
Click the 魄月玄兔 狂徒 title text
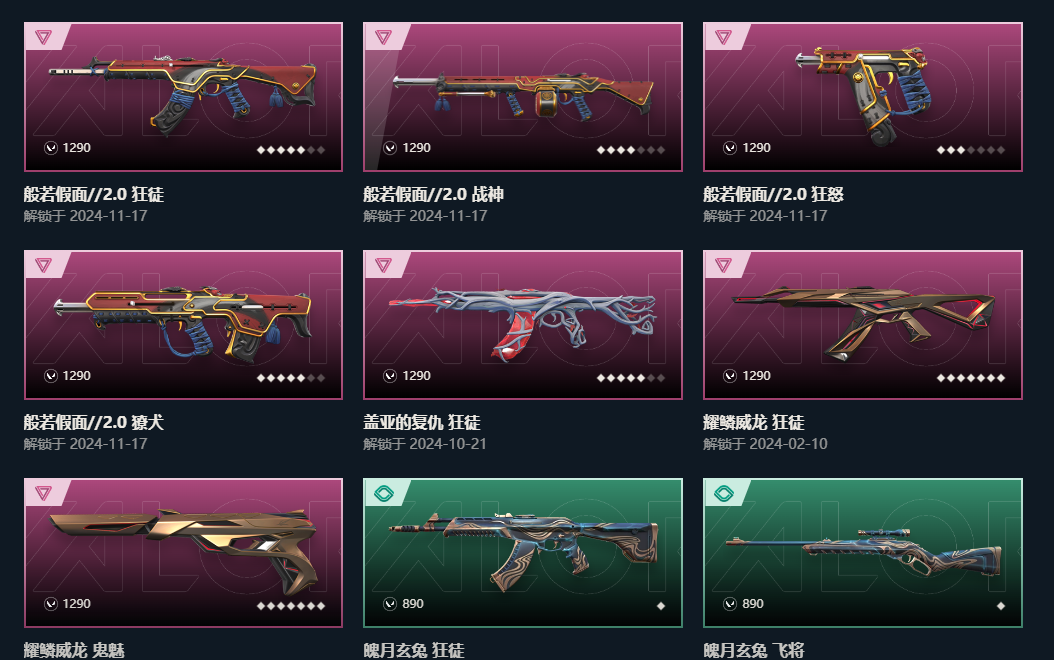pyautogui.click(x=413, y=650)
